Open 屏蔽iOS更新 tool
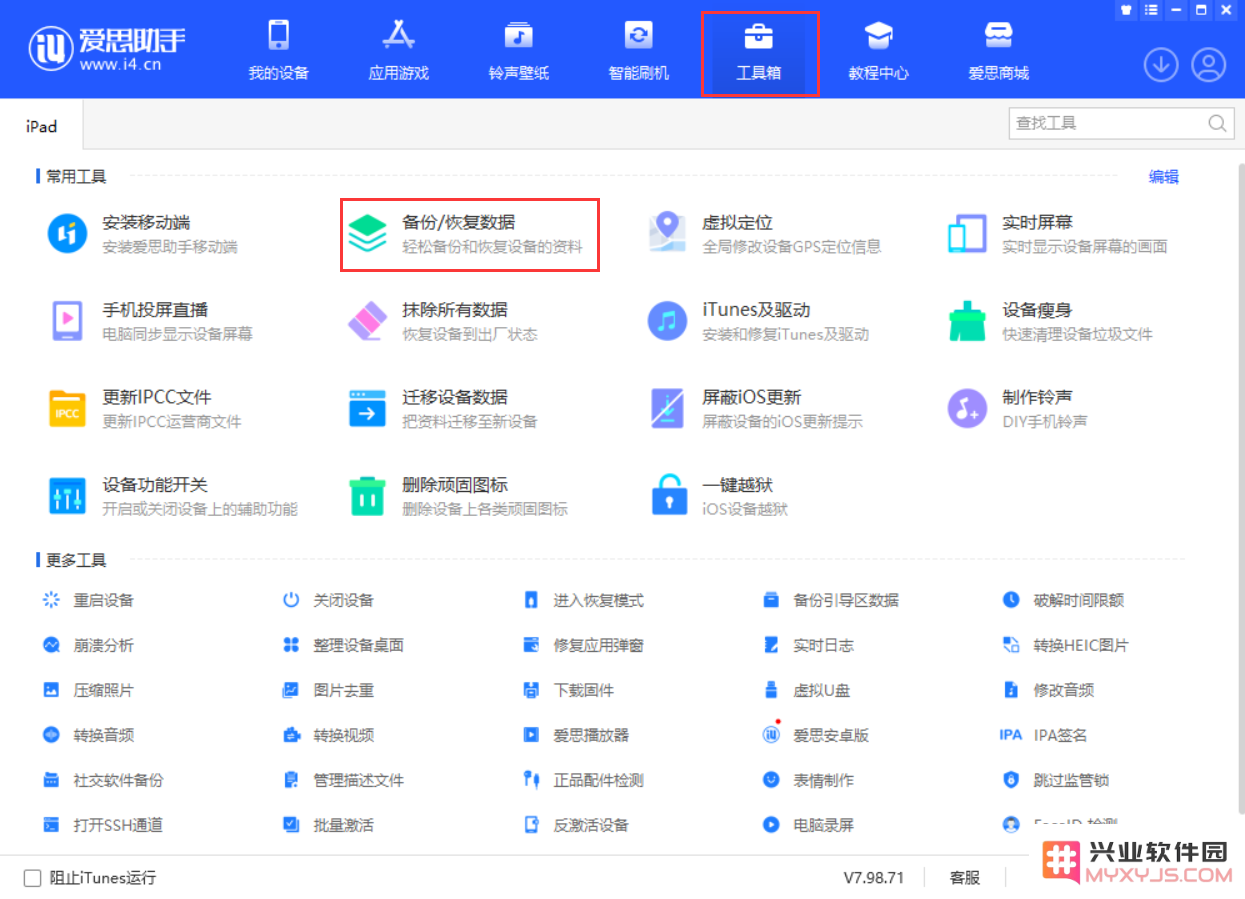 pos(755,408)
